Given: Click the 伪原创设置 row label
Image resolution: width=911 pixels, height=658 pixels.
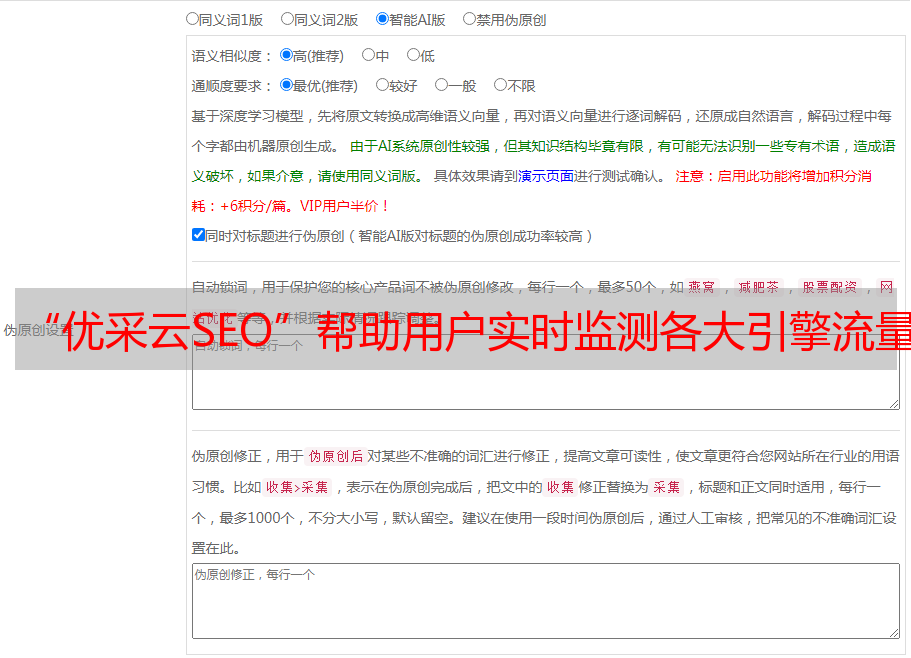Looking at the screenshot, I should pyautogui.click(x=38, y=330).
